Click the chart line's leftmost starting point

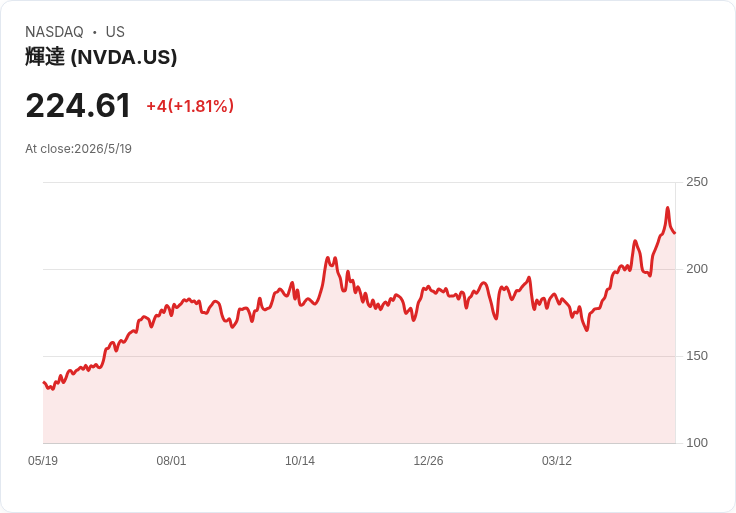44,383
